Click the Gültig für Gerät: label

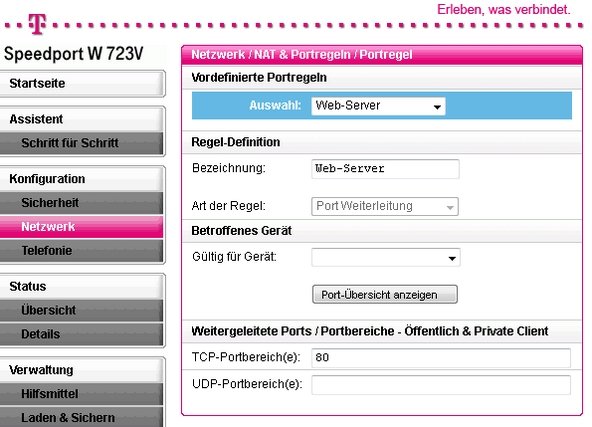[234, 257]
